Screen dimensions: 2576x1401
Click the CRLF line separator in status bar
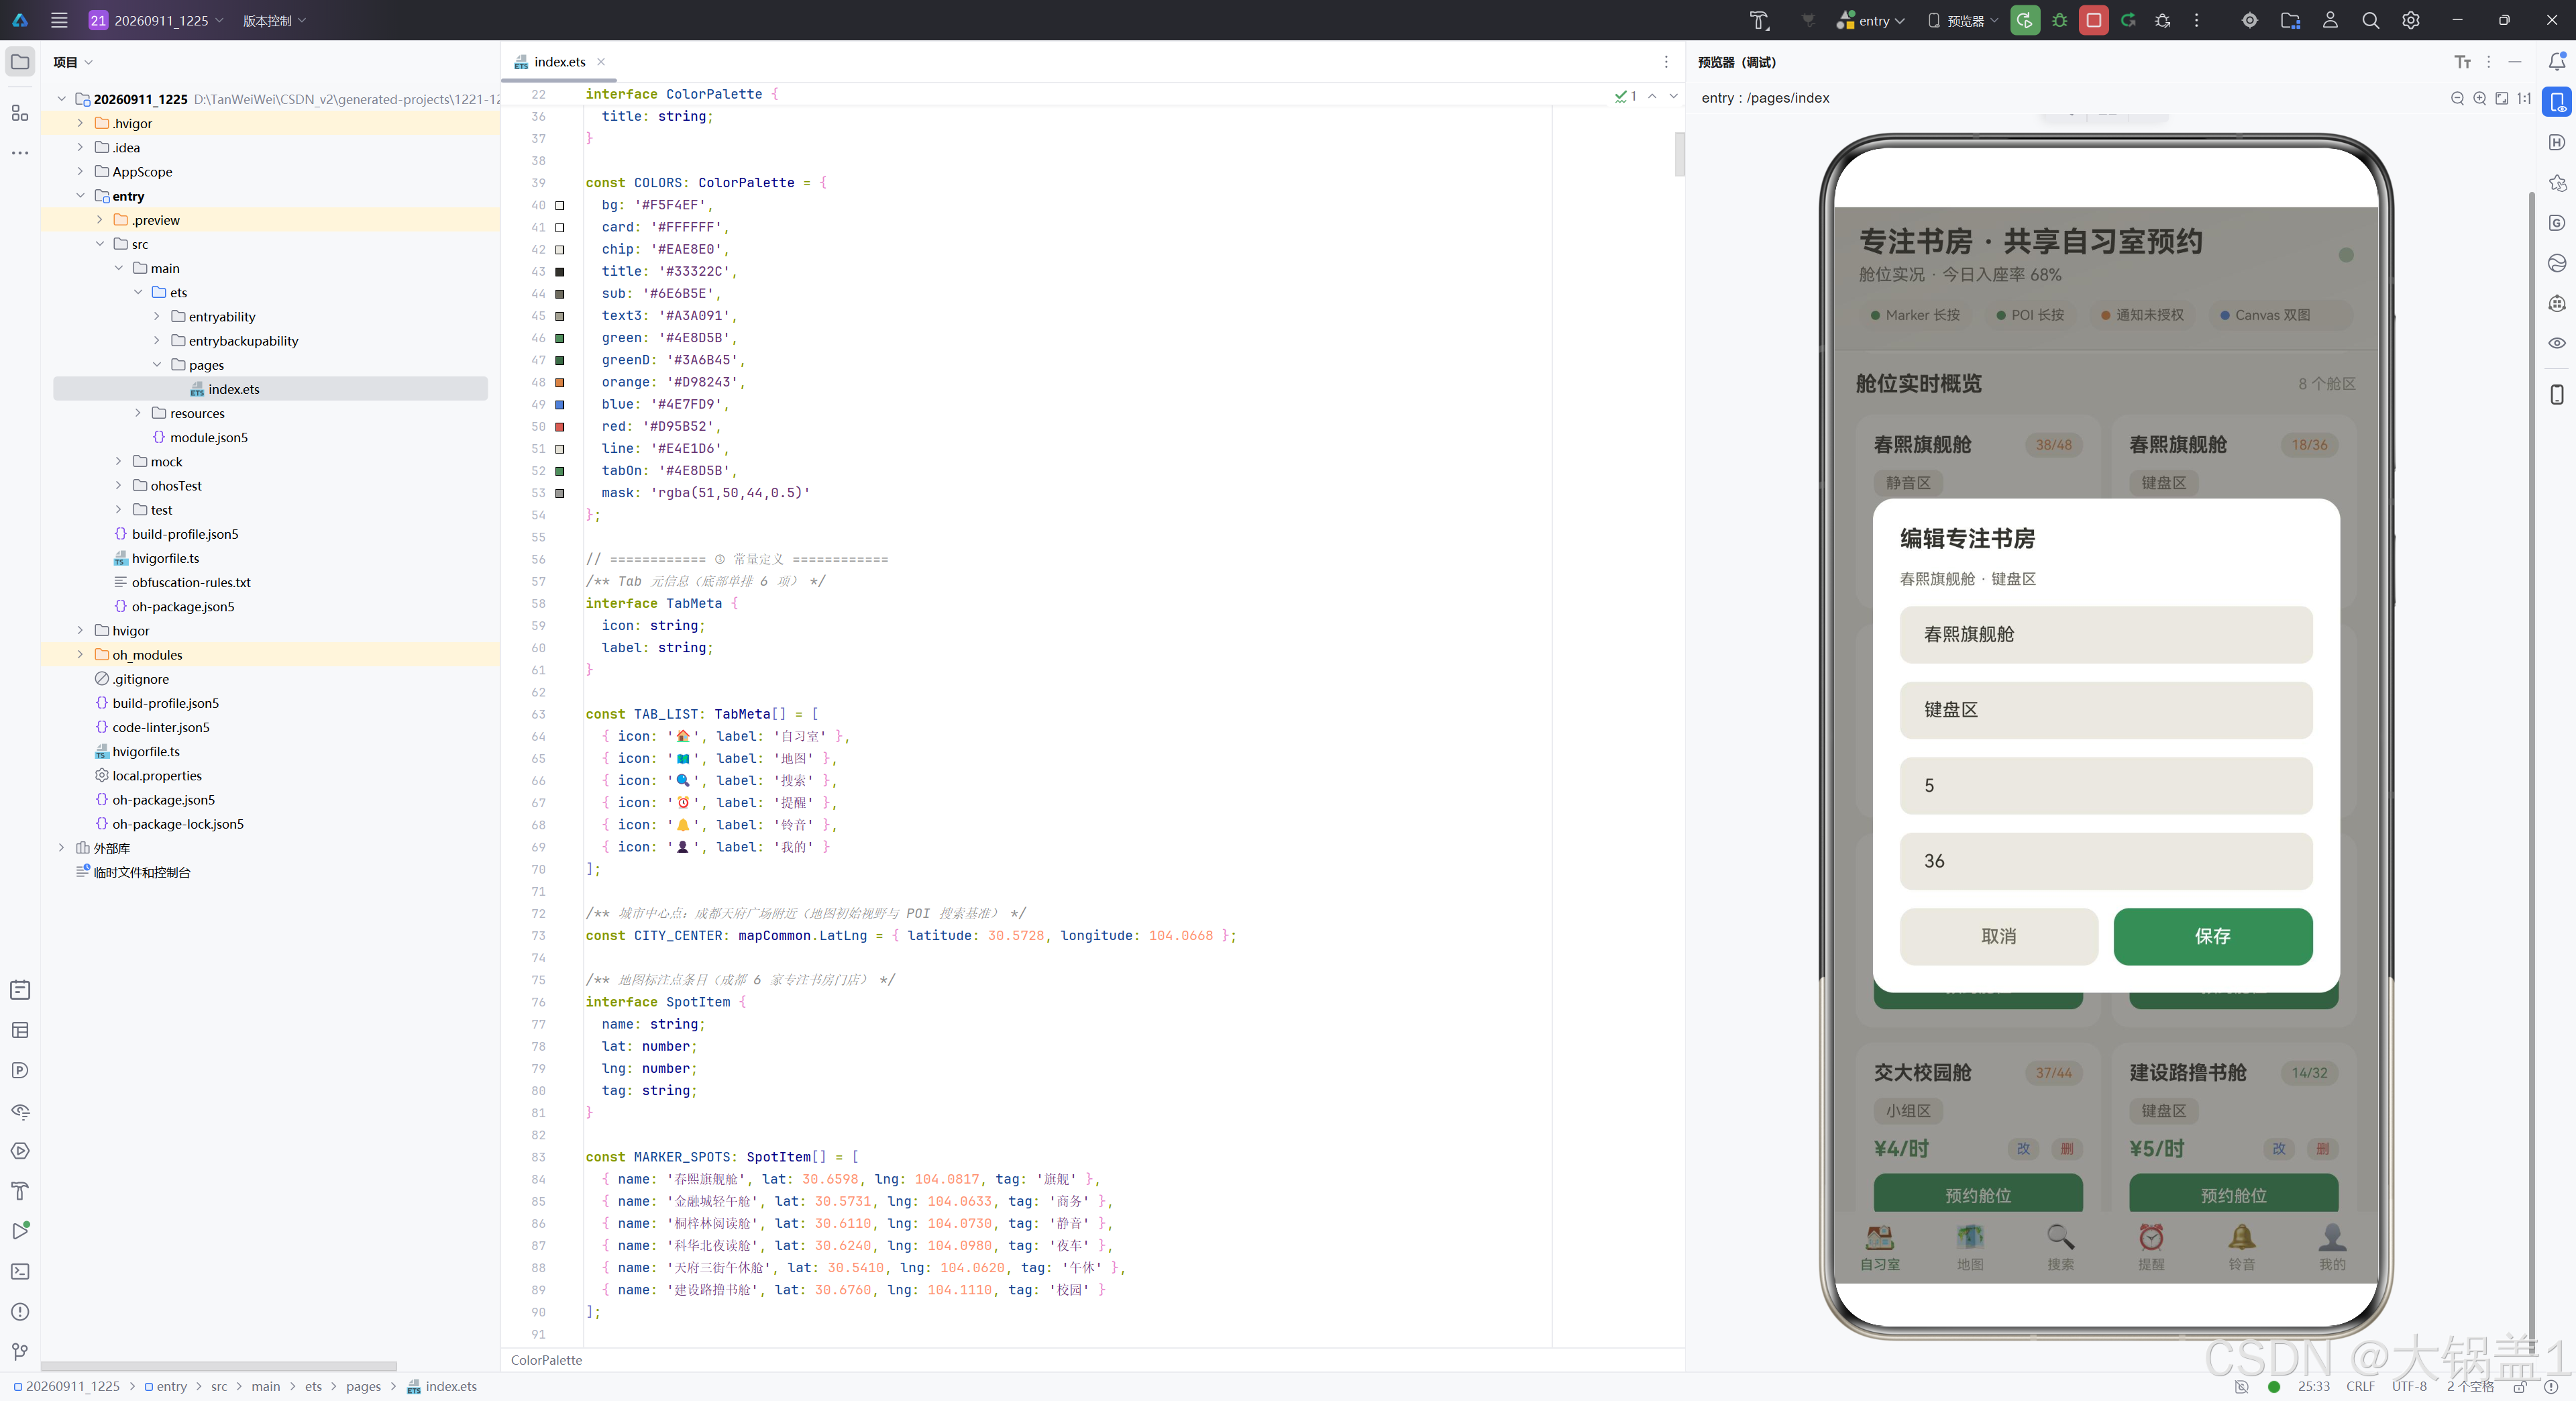click(x=2360, y=1386)
